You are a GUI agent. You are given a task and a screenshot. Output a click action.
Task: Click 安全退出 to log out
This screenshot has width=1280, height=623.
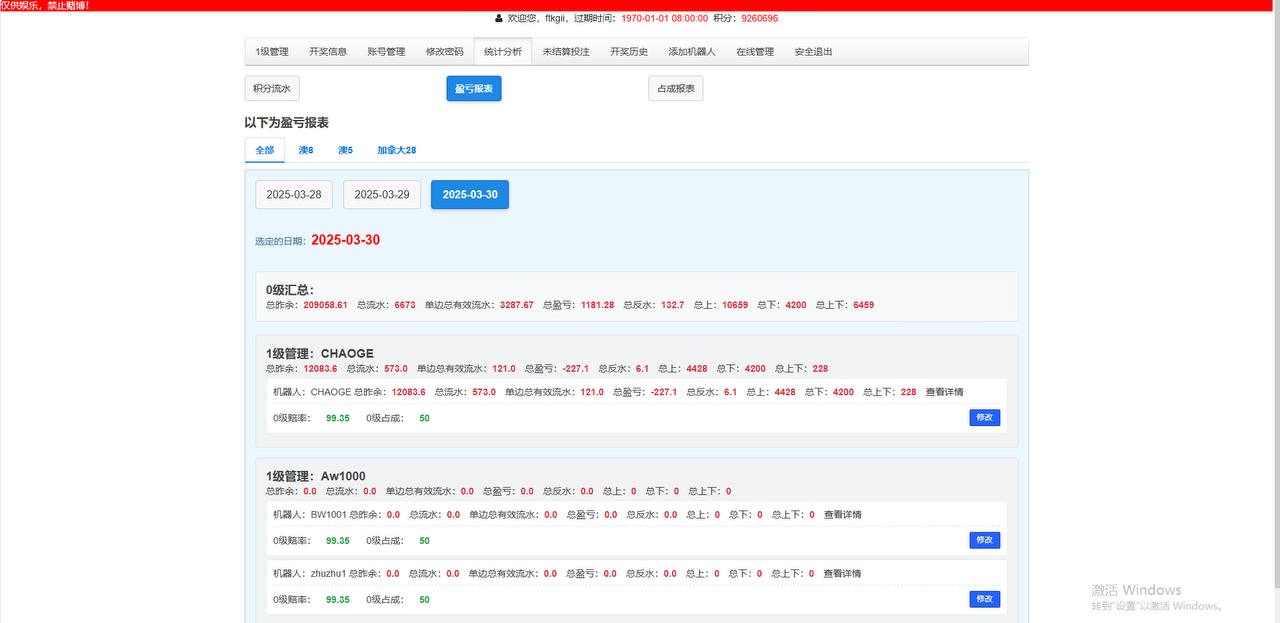813,52
